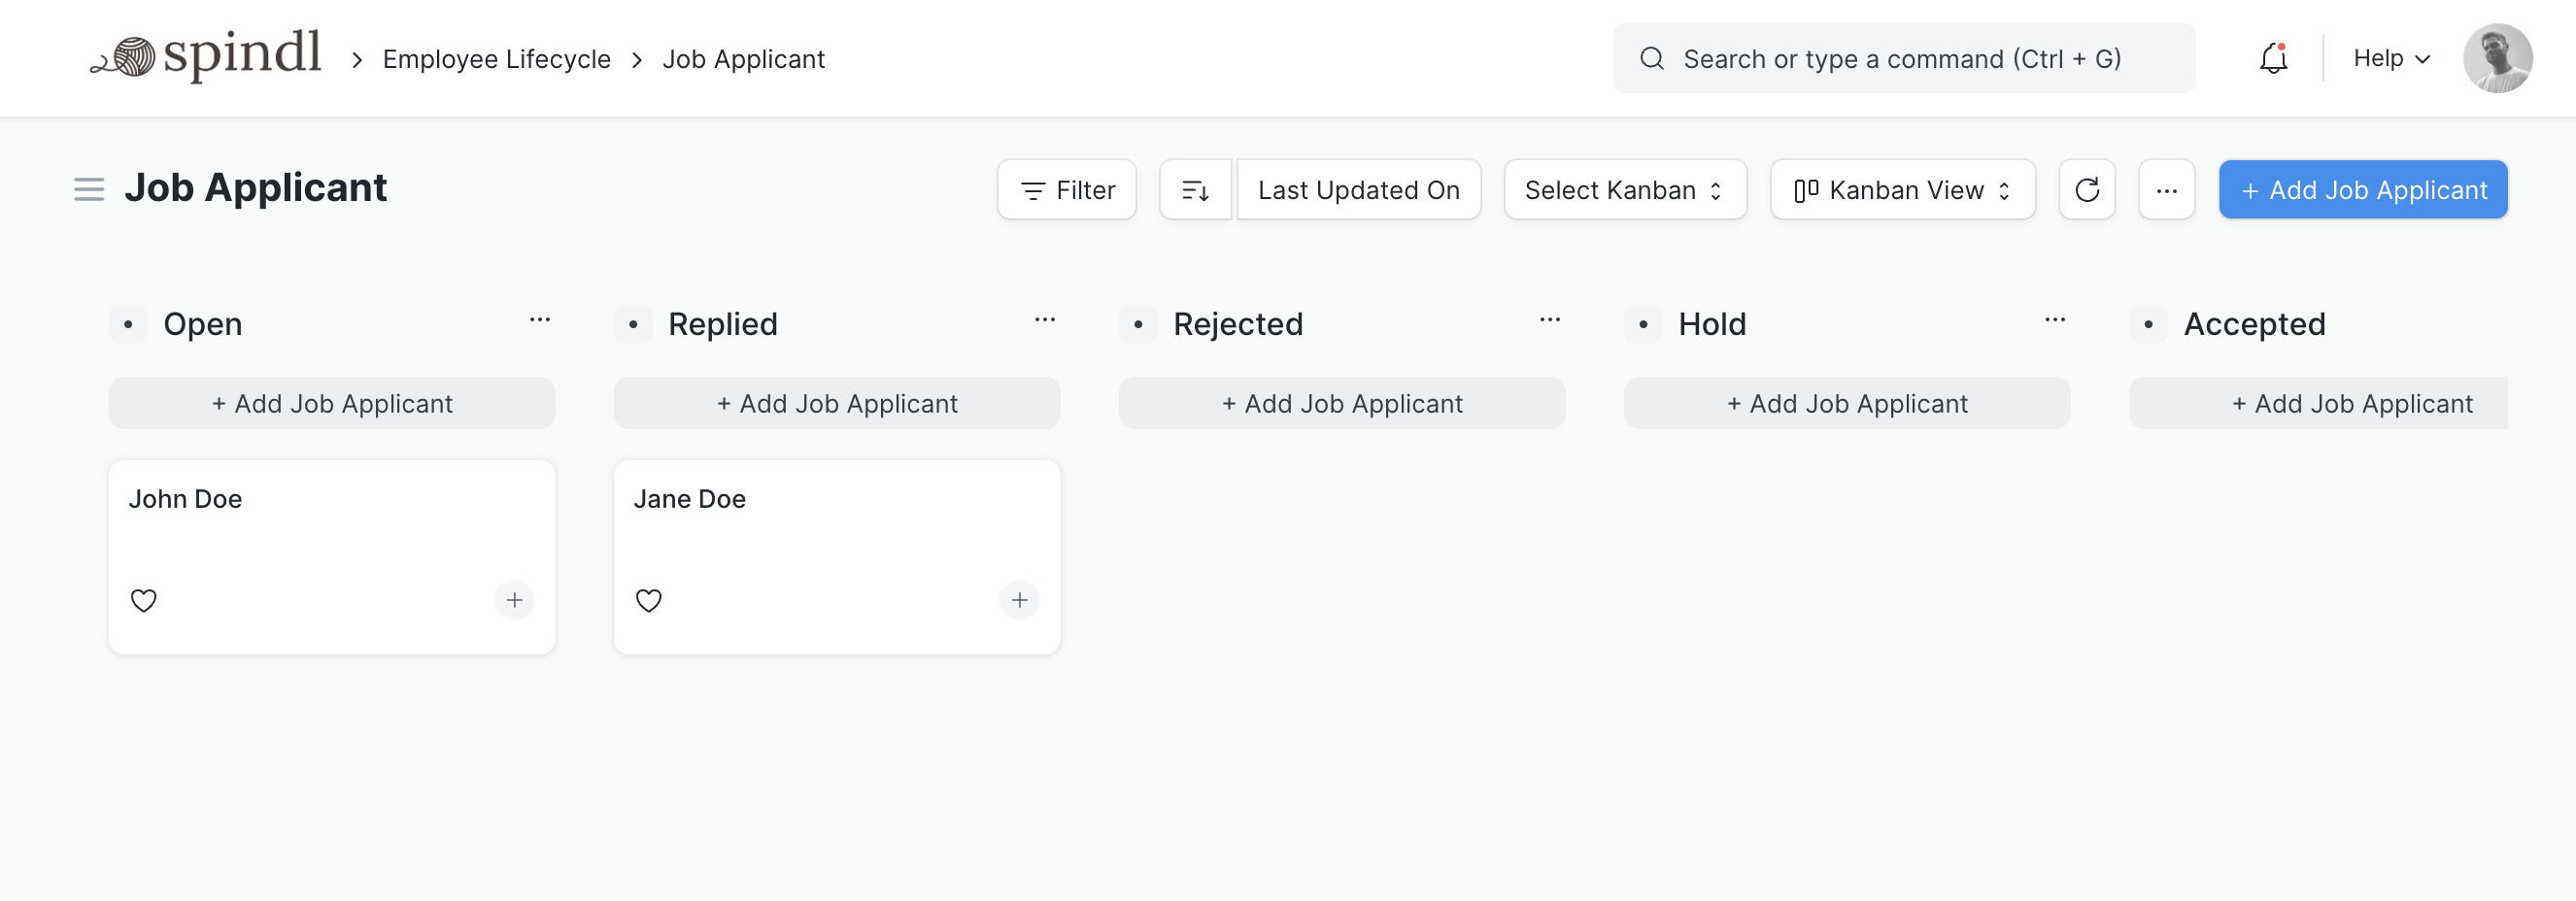Image resolution: width=2576 pixels, height=901 pixels.
Task: Open the toolbar more options menu
Action: tap(2166, 189)
